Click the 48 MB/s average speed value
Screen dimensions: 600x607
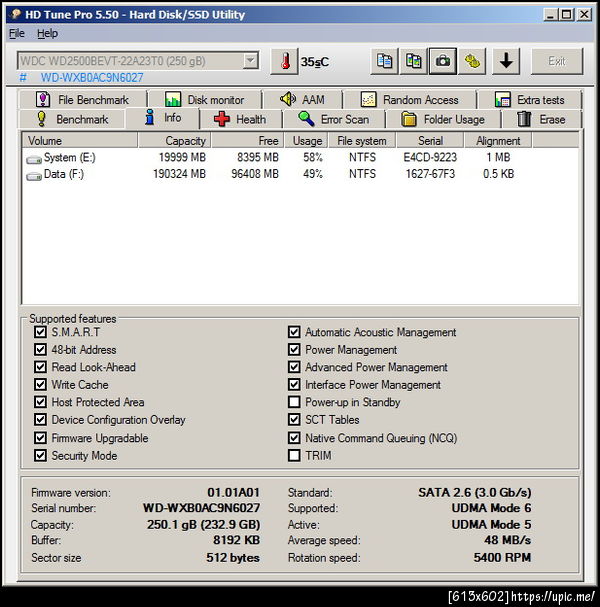point(507,540)
